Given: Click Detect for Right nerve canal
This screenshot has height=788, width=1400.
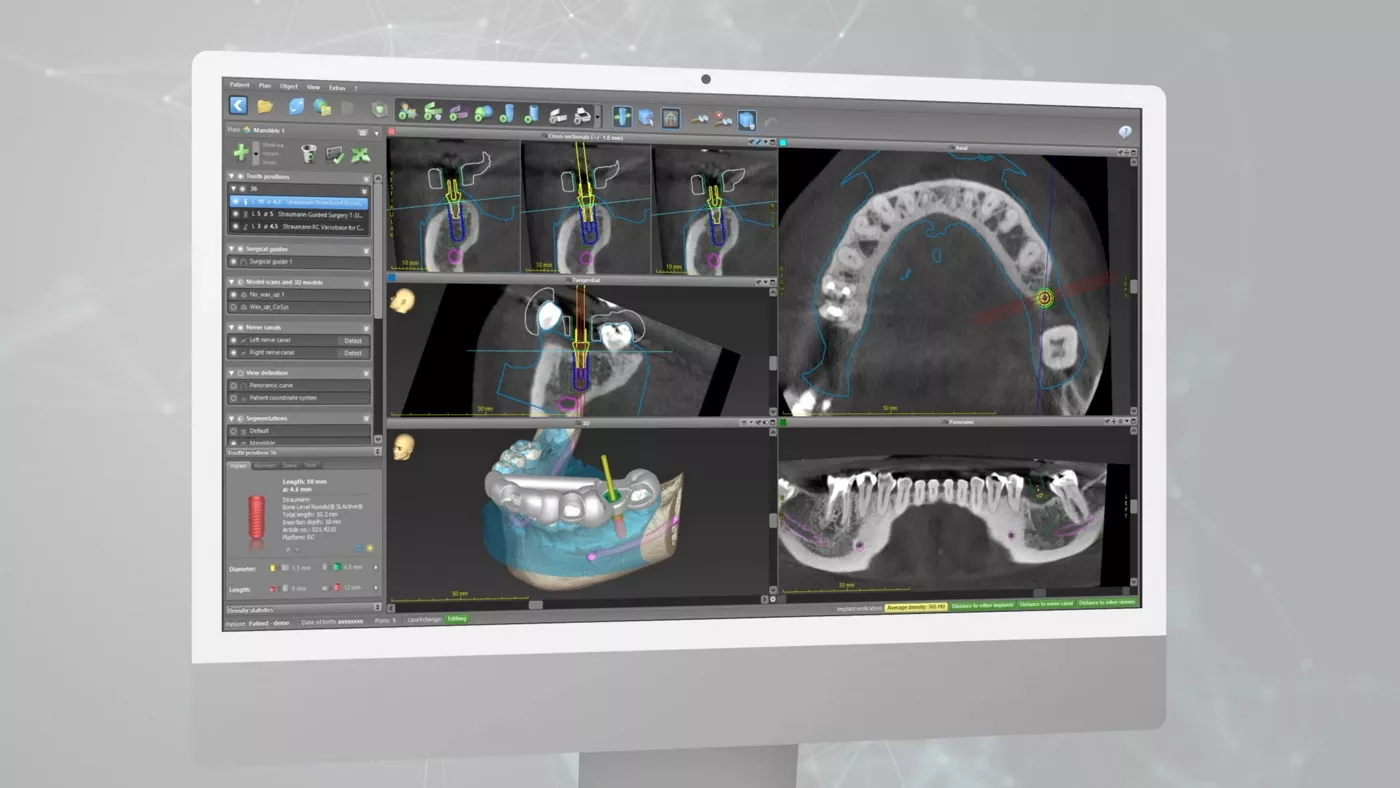Looking at the screenshot, I should [x=353, y=353].
